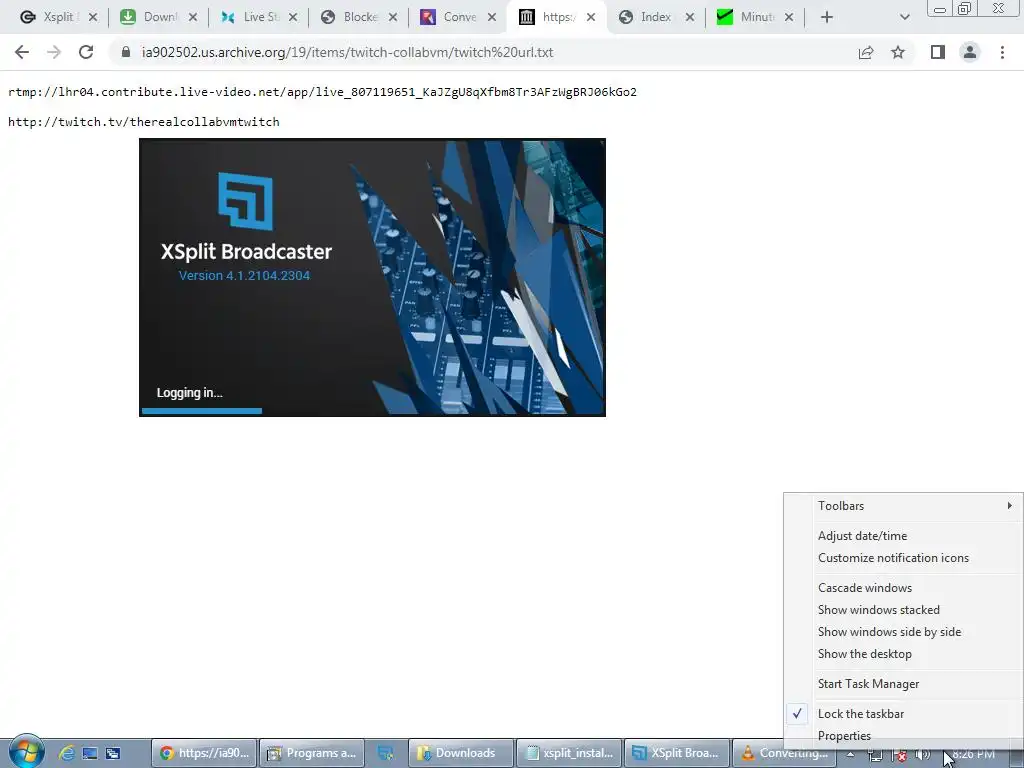Switch to VLC Converting taskbar button

784,753
